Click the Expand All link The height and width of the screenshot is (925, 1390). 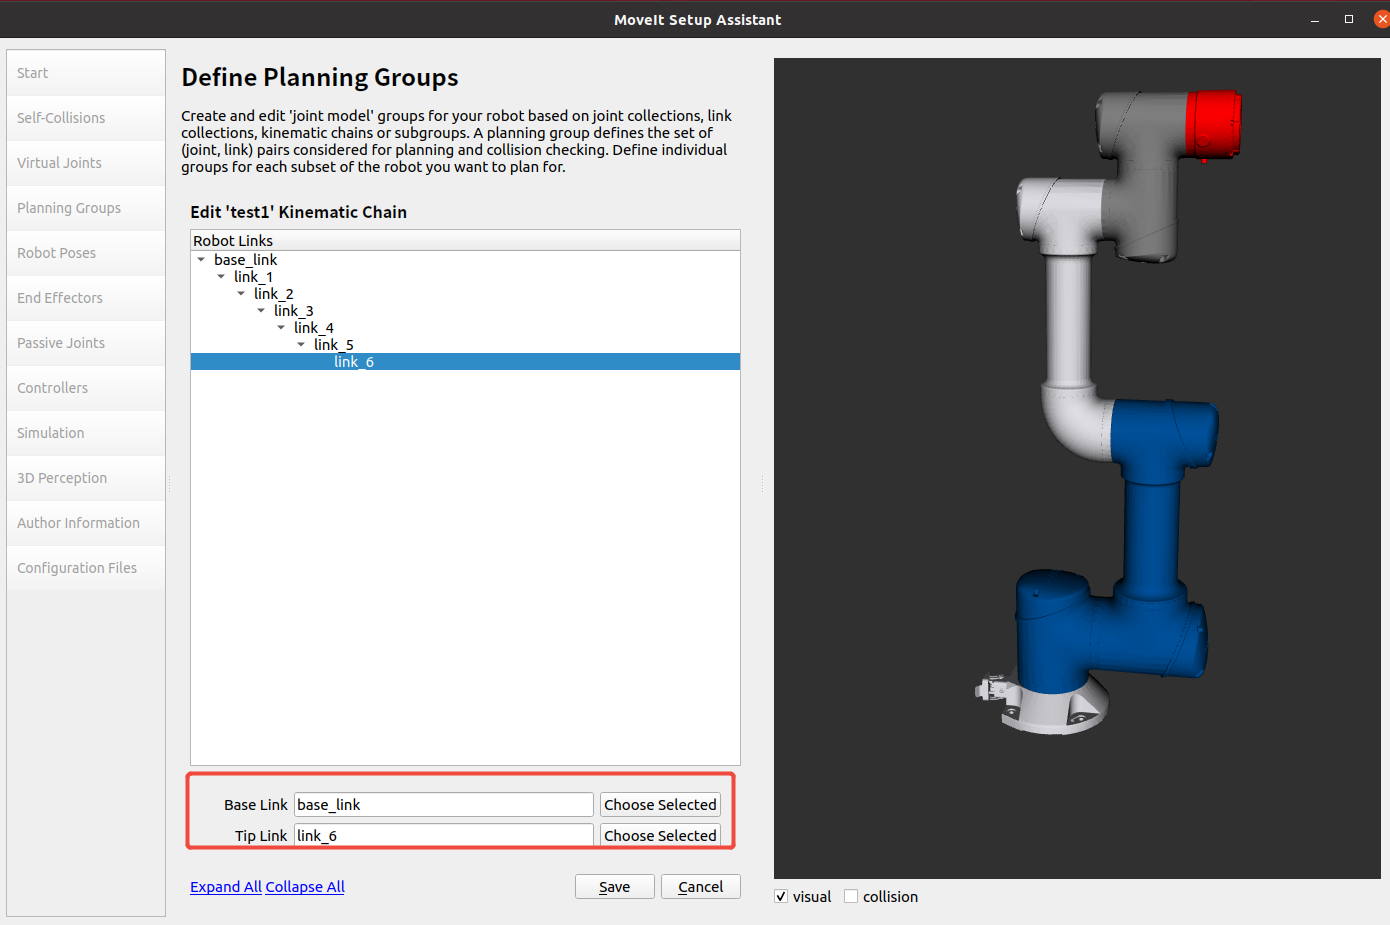tap(226, 887)
